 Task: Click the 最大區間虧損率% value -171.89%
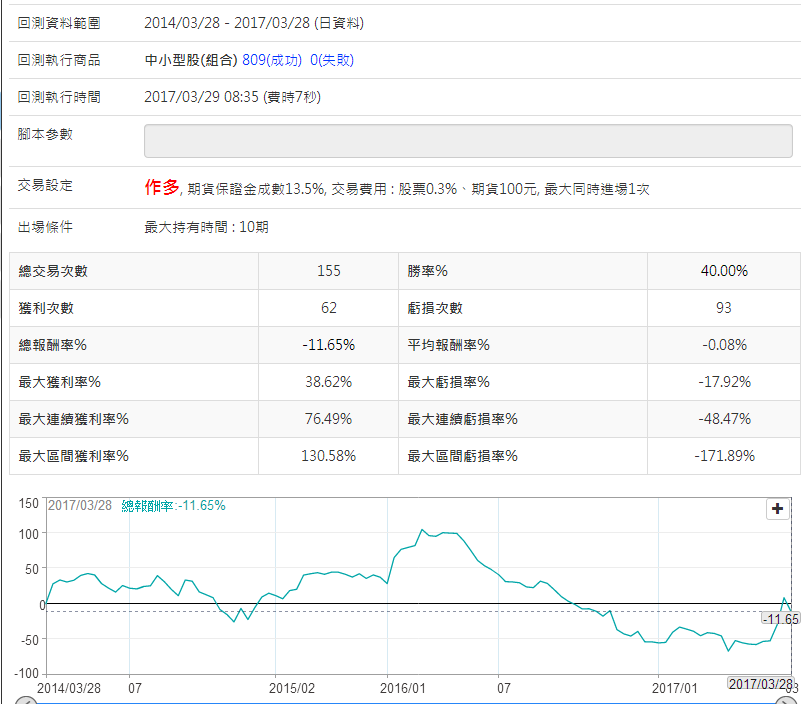(x=724, y=456)
